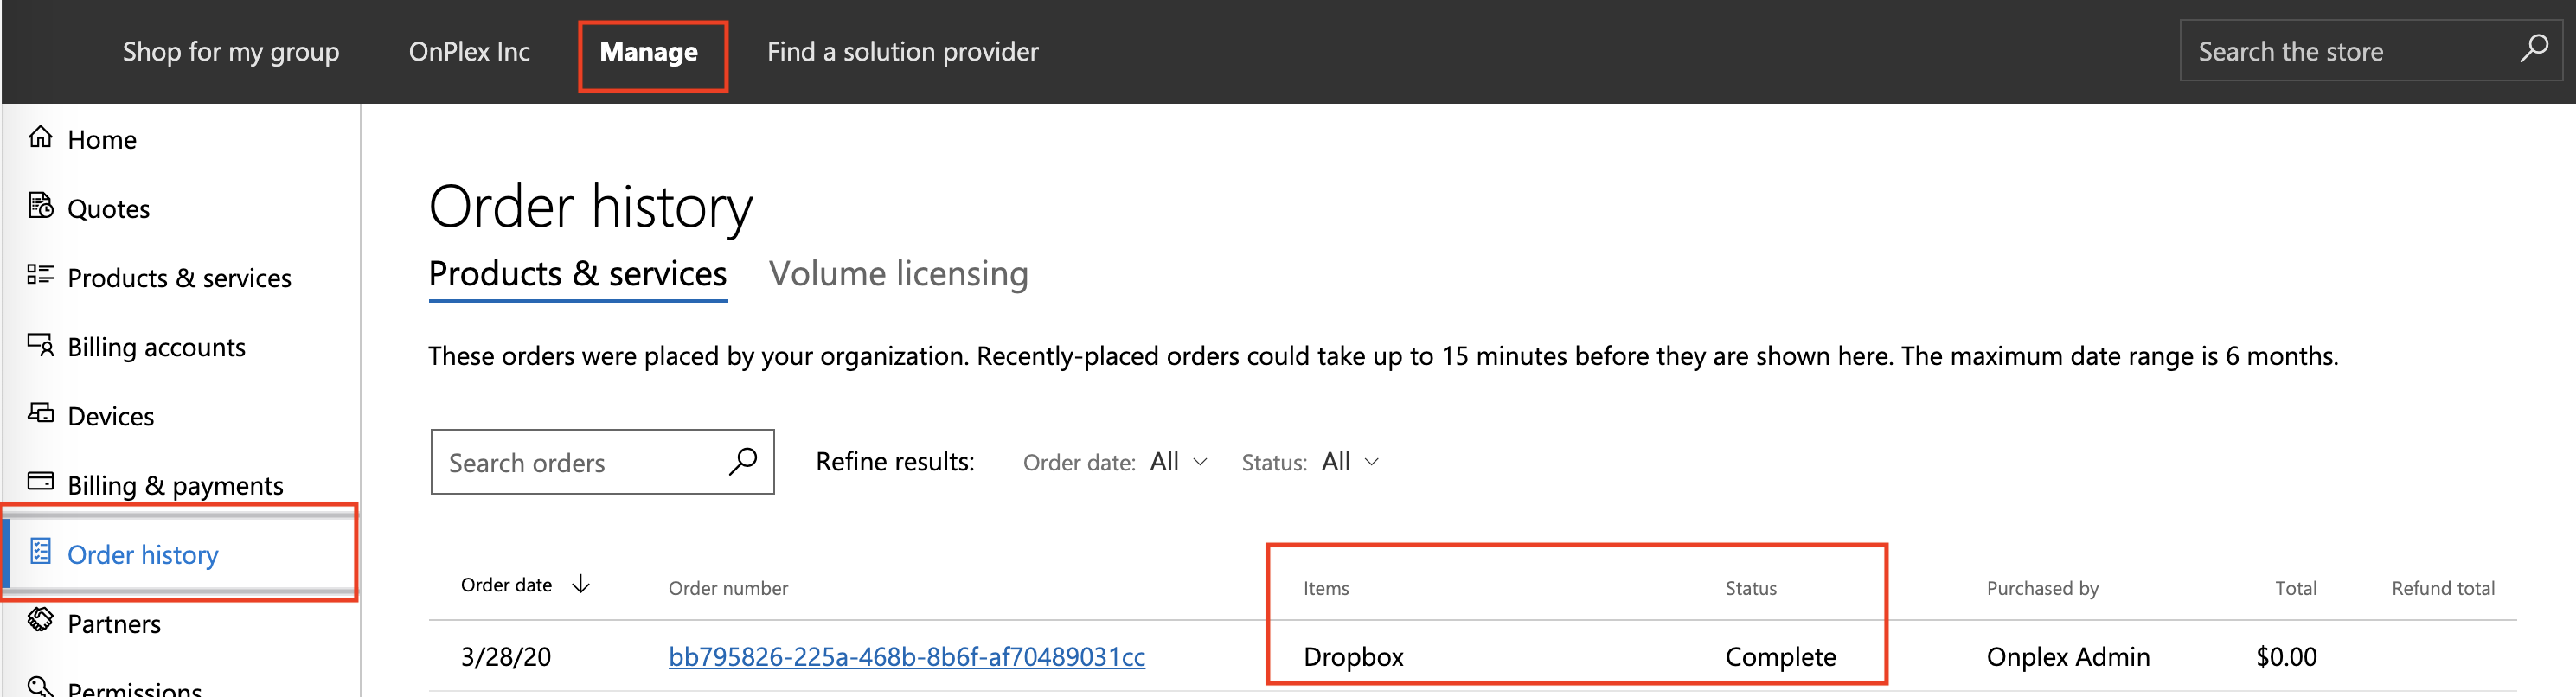Open Quotes in sidebar
Image resolution: width=2576 pixels, height=697 pixels.
[x=108, y=208]
